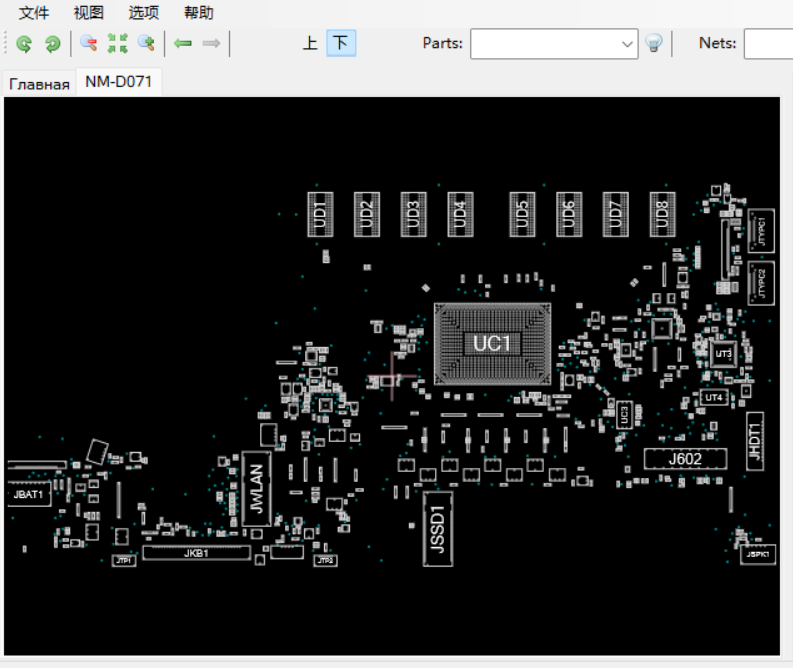
Task: Fit the board to window
Action: [118, 44]
